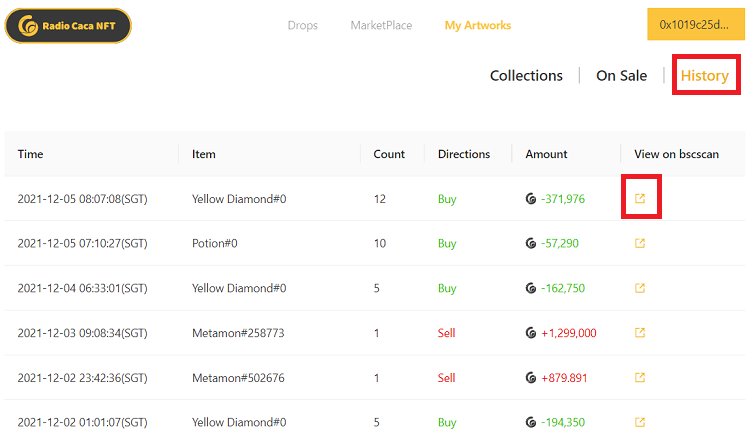Open the MarketPlace page
The image size is (755, 440).
(381, 25)
